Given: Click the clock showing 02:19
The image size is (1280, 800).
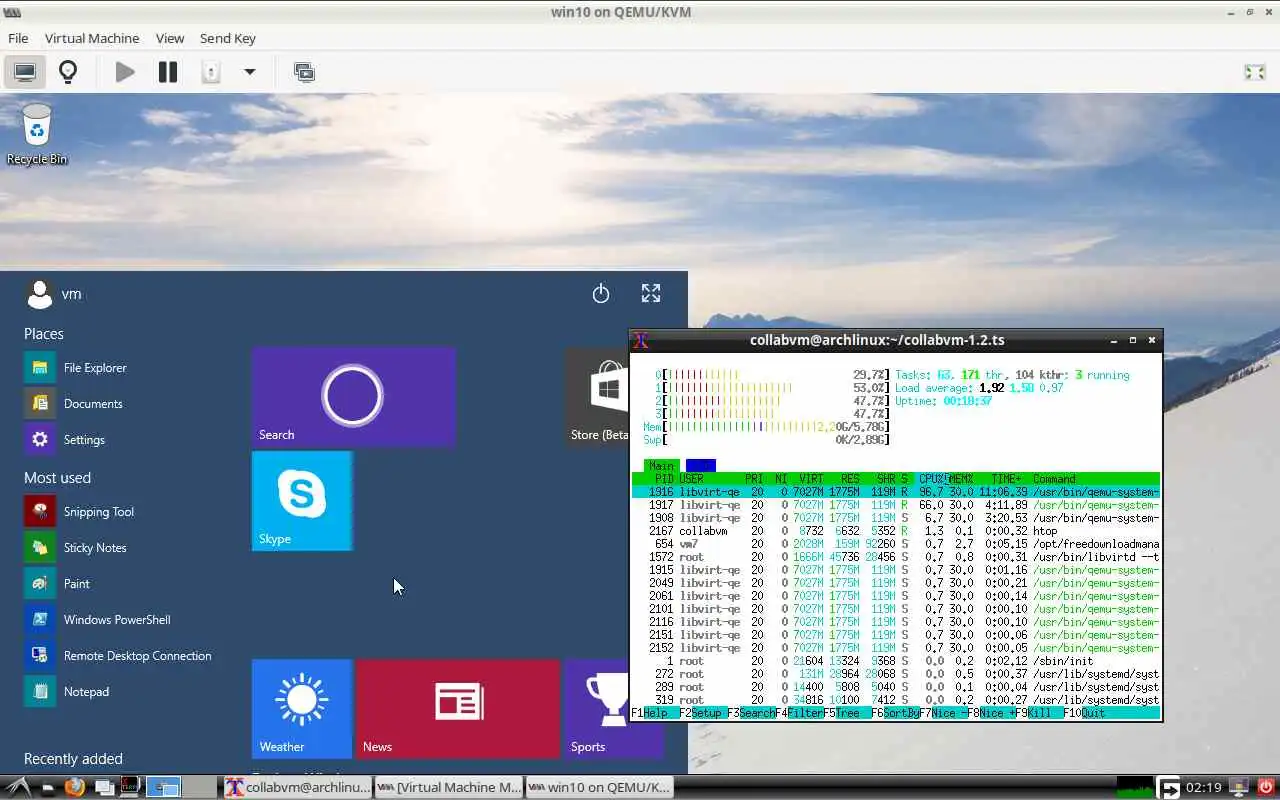Looking at the screenshot, I should coord(1203,788).
